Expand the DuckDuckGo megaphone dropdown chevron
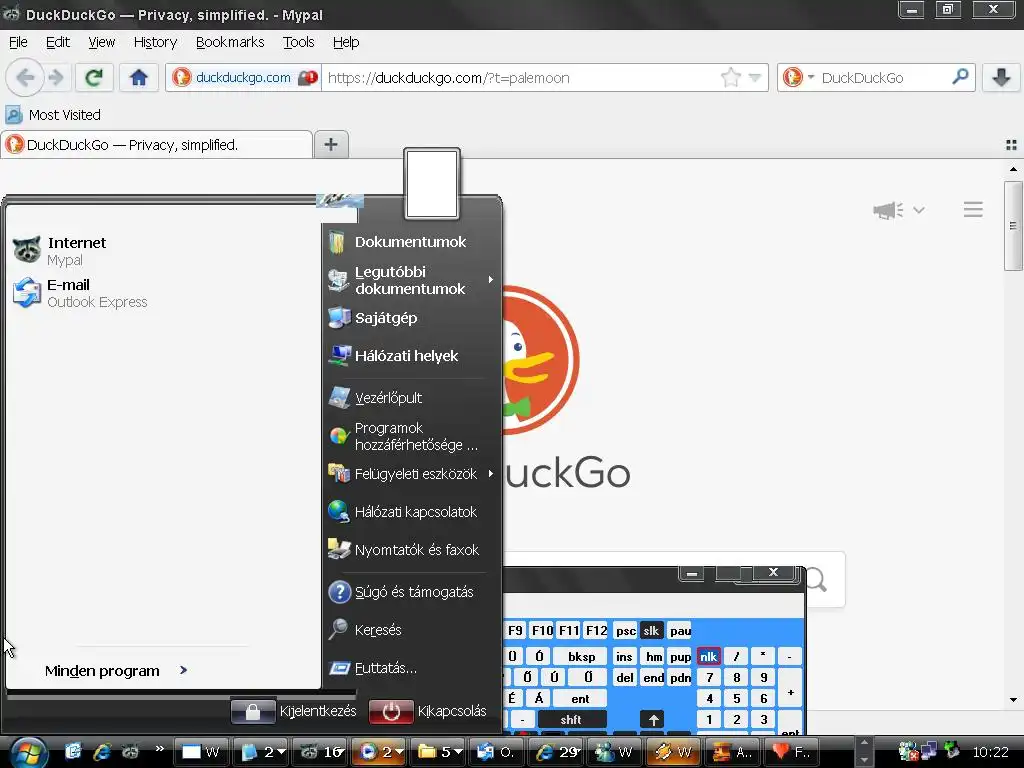The image size is (1024, 768). coord(919,210)
